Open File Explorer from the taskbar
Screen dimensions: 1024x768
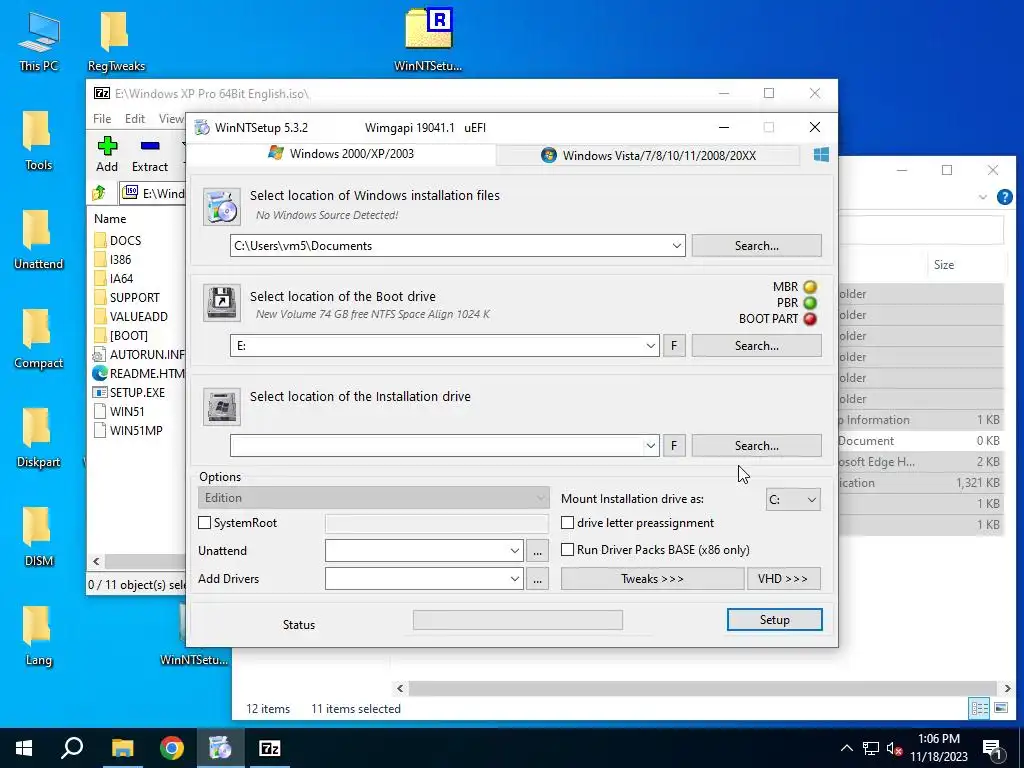click(x=122, y=748)
